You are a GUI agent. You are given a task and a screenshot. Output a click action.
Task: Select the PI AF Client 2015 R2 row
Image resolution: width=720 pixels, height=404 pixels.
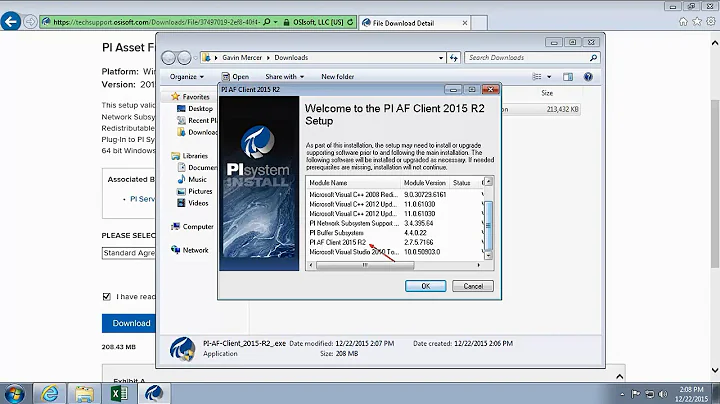[395, 242]
